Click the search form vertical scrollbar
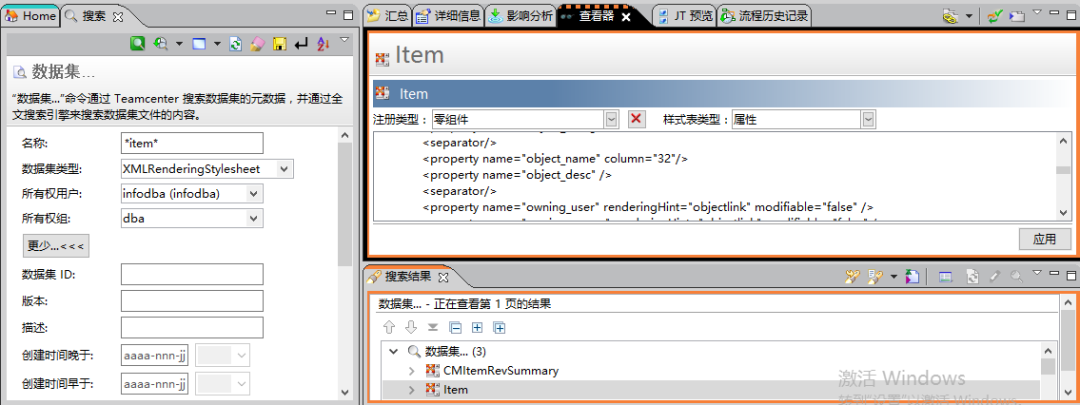This screenshot has width=1080, height=405. point(345,203)
